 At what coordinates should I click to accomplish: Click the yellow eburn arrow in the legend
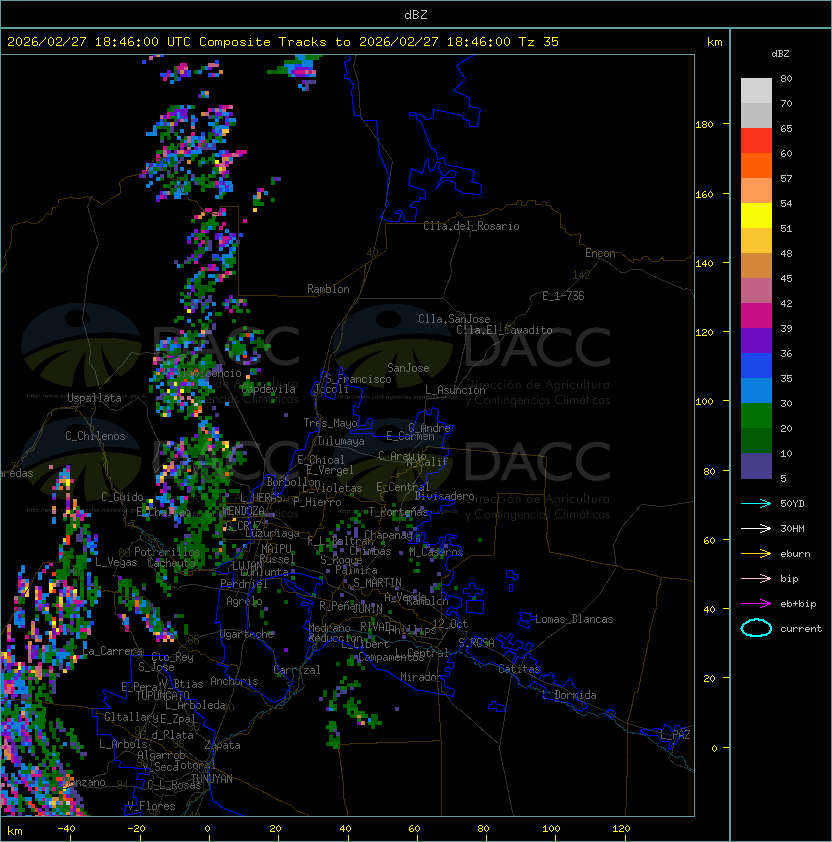tap(756, 553)
